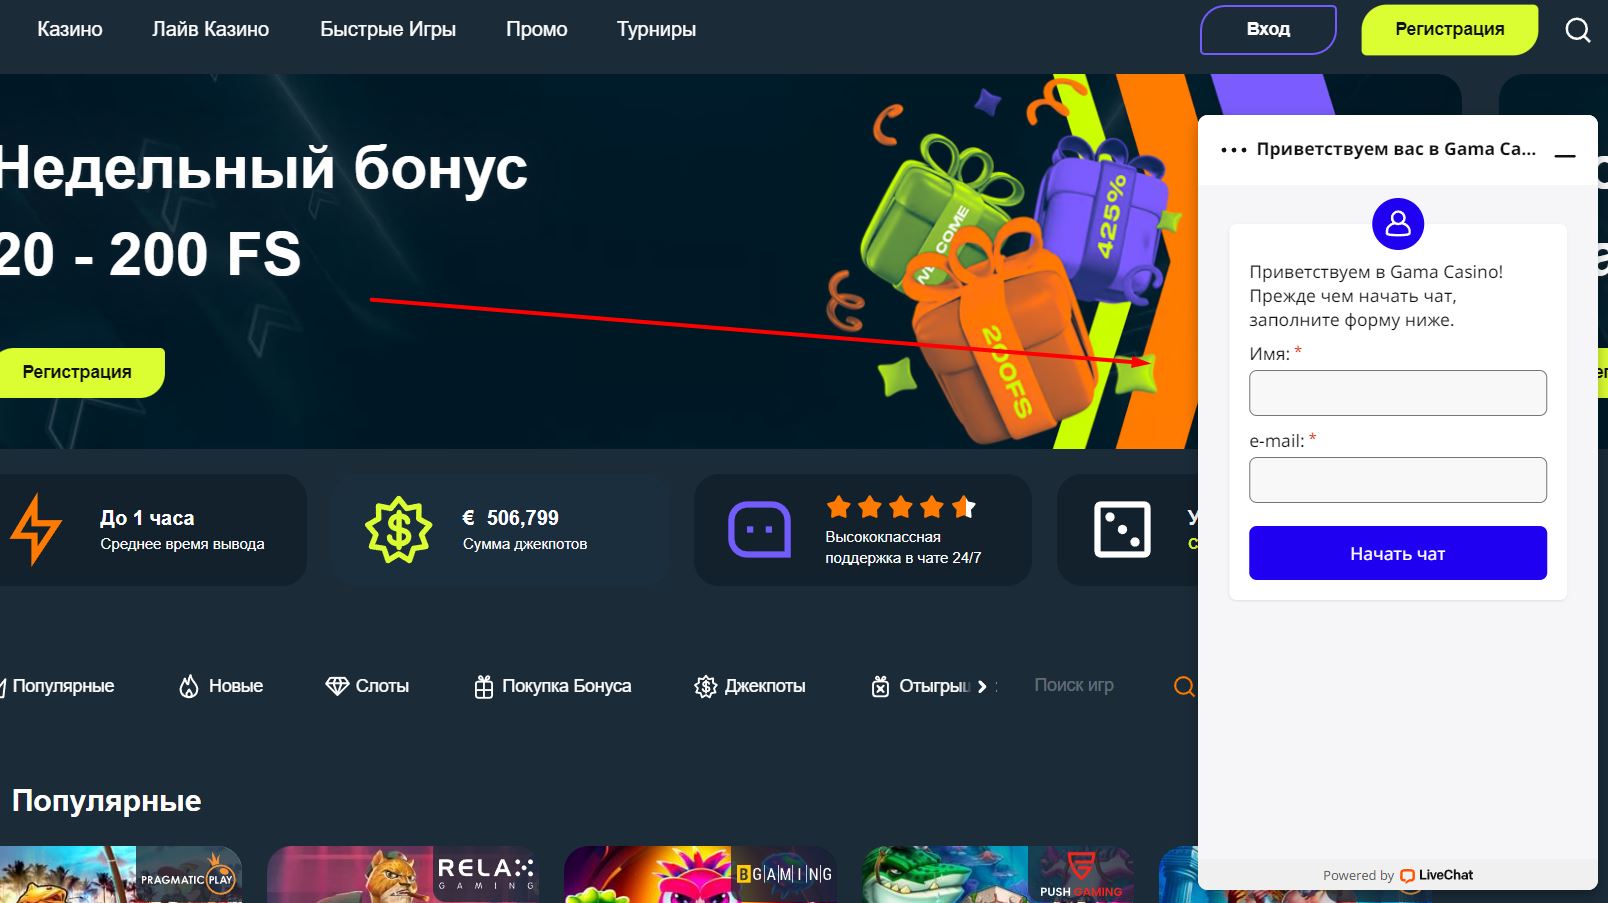Click the Приветствуем в Gama Casino message text

(x=1376, y=296)
